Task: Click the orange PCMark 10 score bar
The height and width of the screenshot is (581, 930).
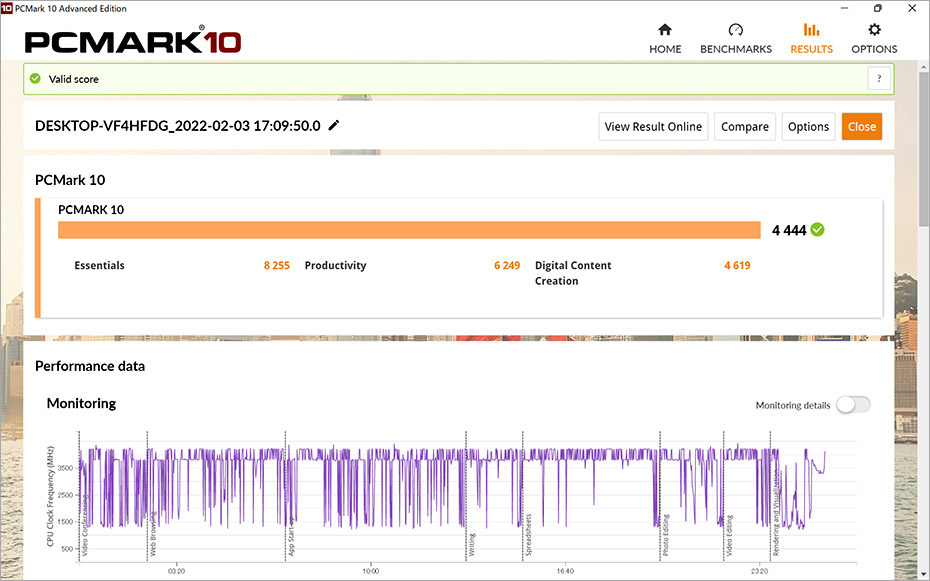Action: 409,230
